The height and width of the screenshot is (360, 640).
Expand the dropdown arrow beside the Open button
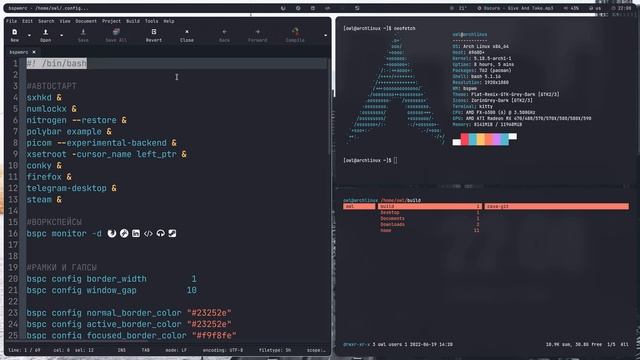[61, 36]
